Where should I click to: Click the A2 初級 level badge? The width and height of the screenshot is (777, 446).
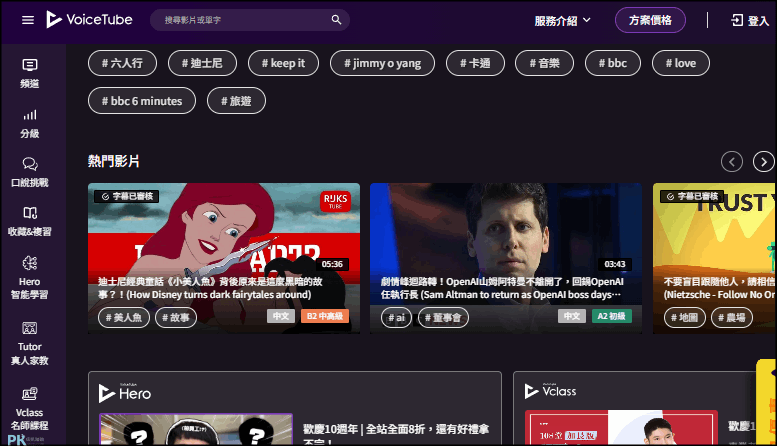pos(611,316)
